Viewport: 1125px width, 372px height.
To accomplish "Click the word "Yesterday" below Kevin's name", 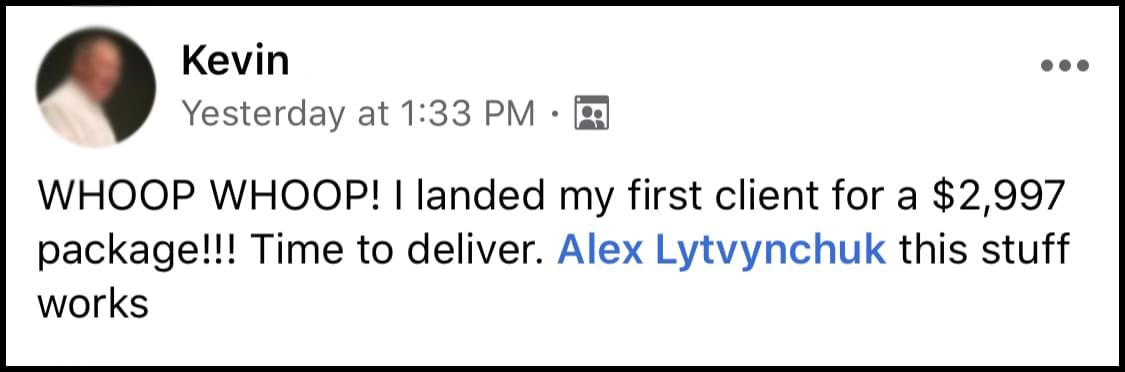I will (263, 113).
